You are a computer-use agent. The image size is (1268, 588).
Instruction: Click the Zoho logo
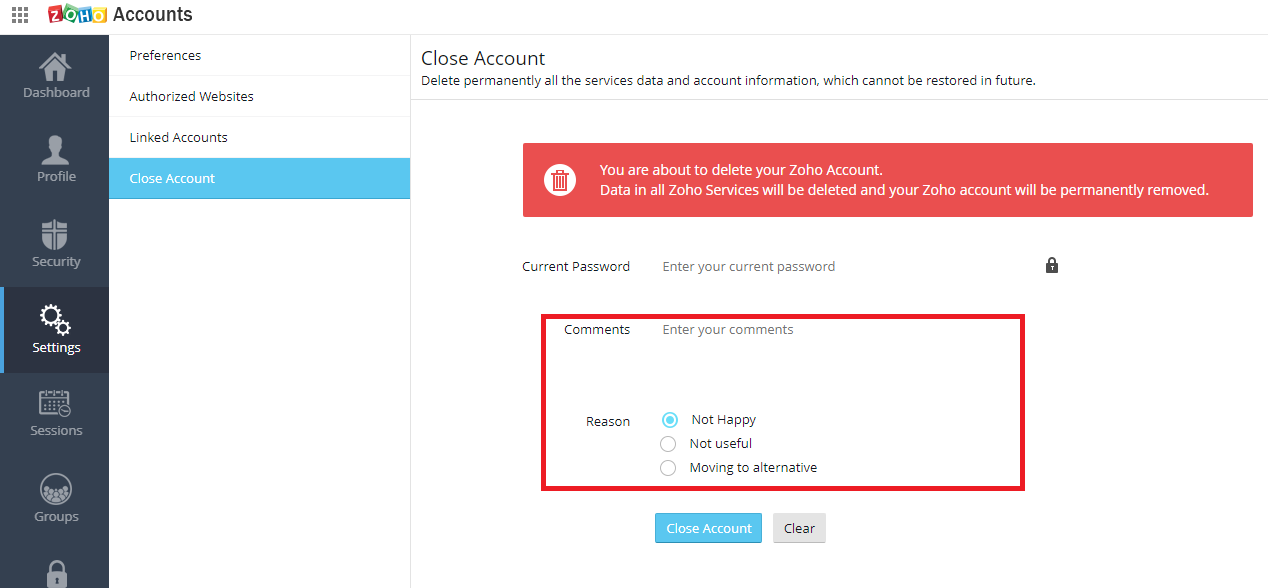tap(77, 15)
